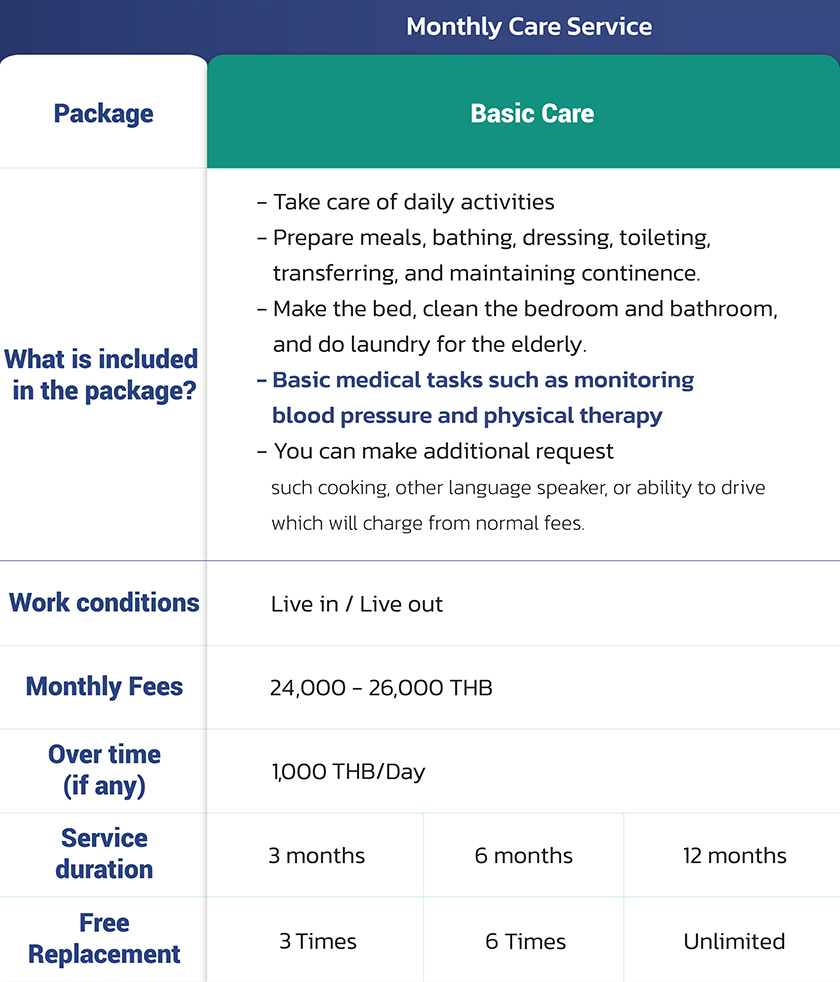Click 'What is included in the package?' label
Viewport: 840px width, 982px height.
pyautogui.click(x=102, y=374)
